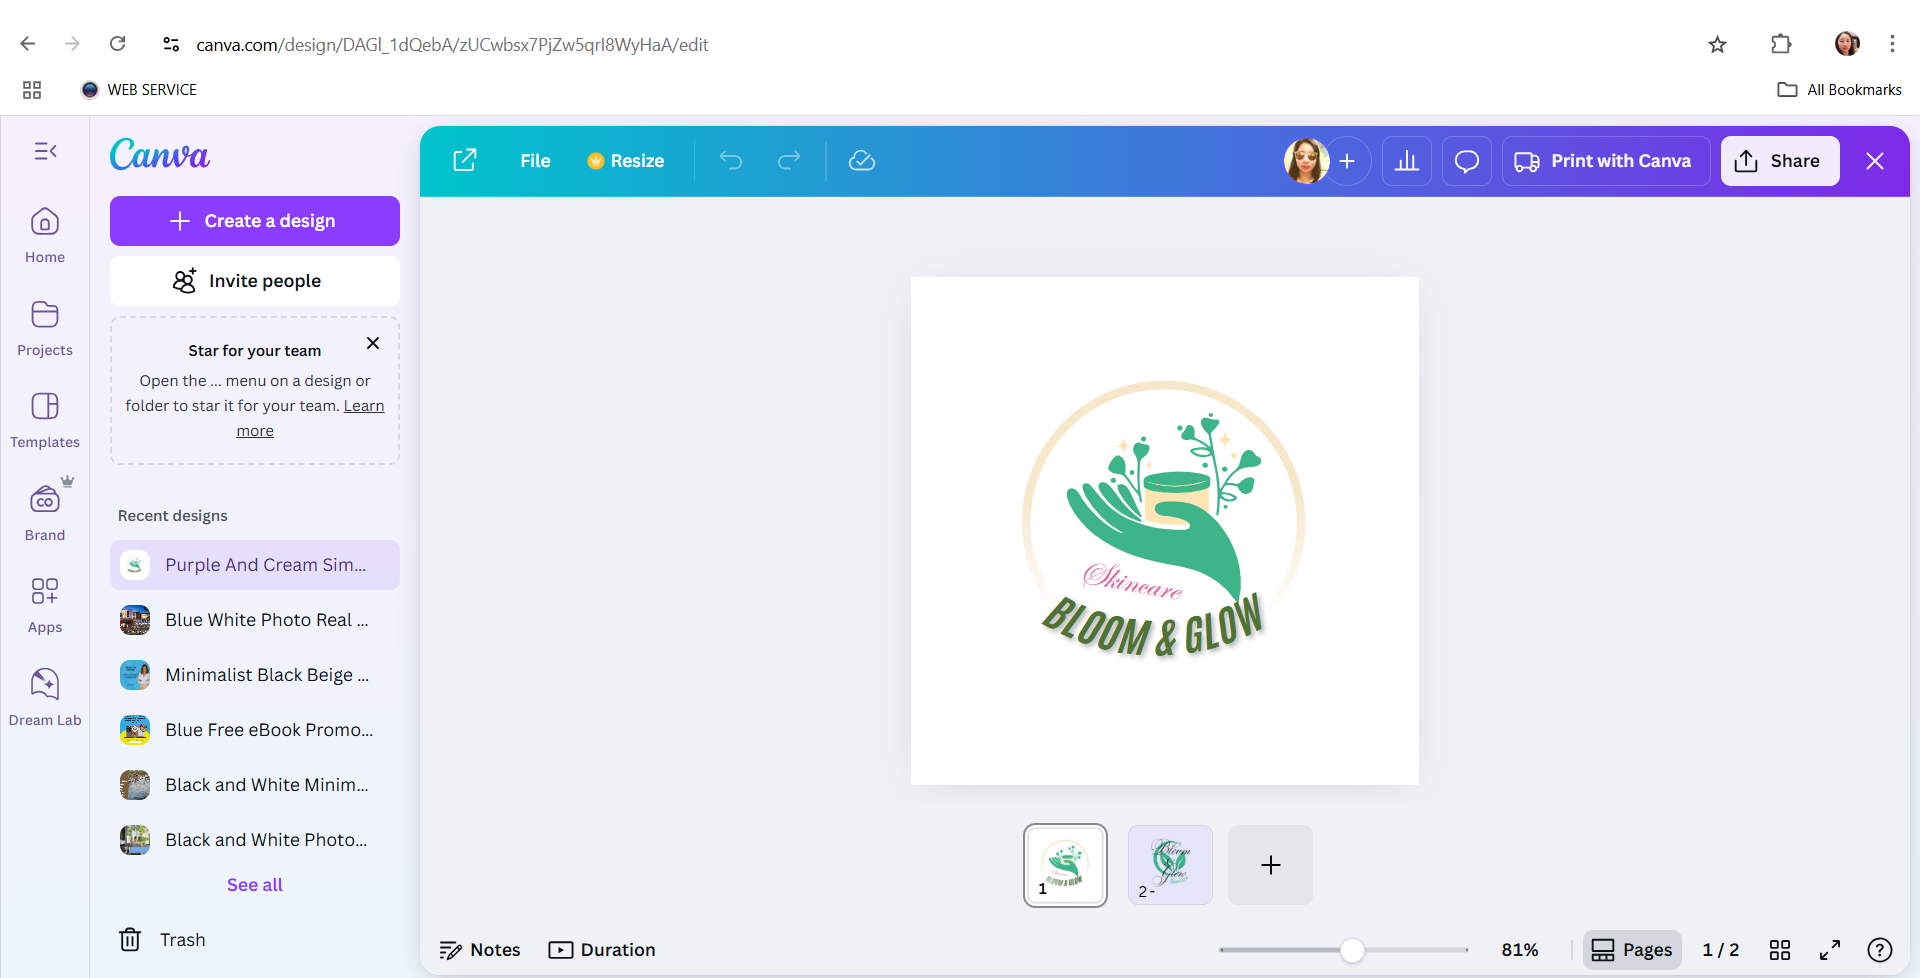Open Projects in sidebar
This screenshot has width=1920, height=978.
point(45,329)
